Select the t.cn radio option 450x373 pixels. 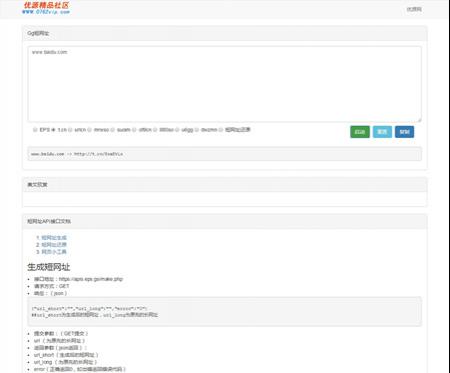(x=53, y=130)
